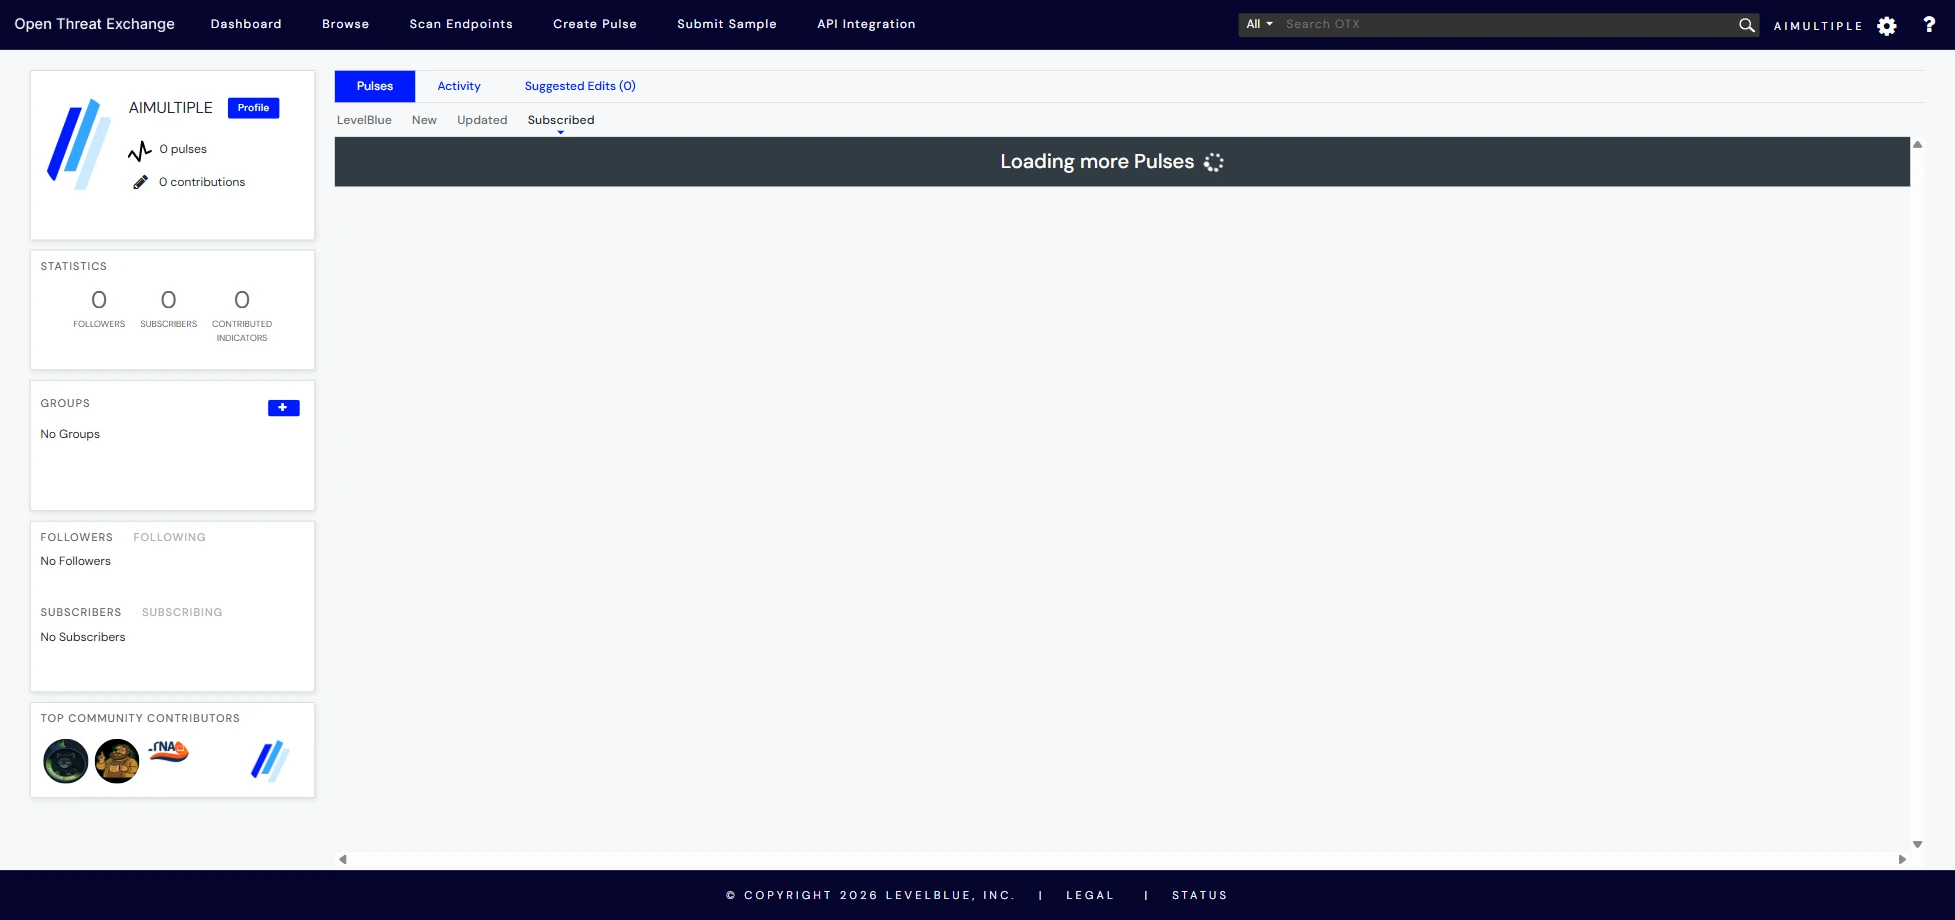Go to Open Threat Exchange home
This screenshot has width=1955, height=920.
coord(94,24)
